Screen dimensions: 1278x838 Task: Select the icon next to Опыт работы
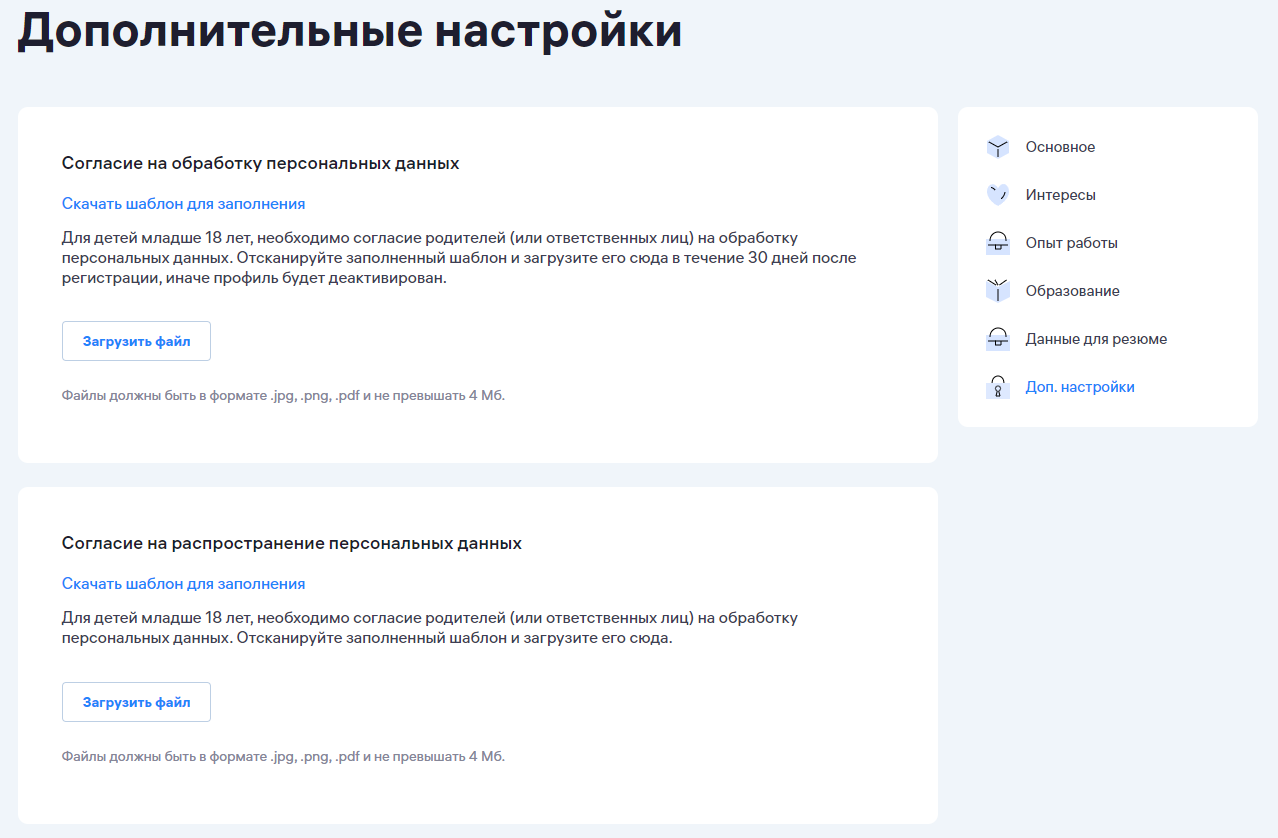coord(997,244)
